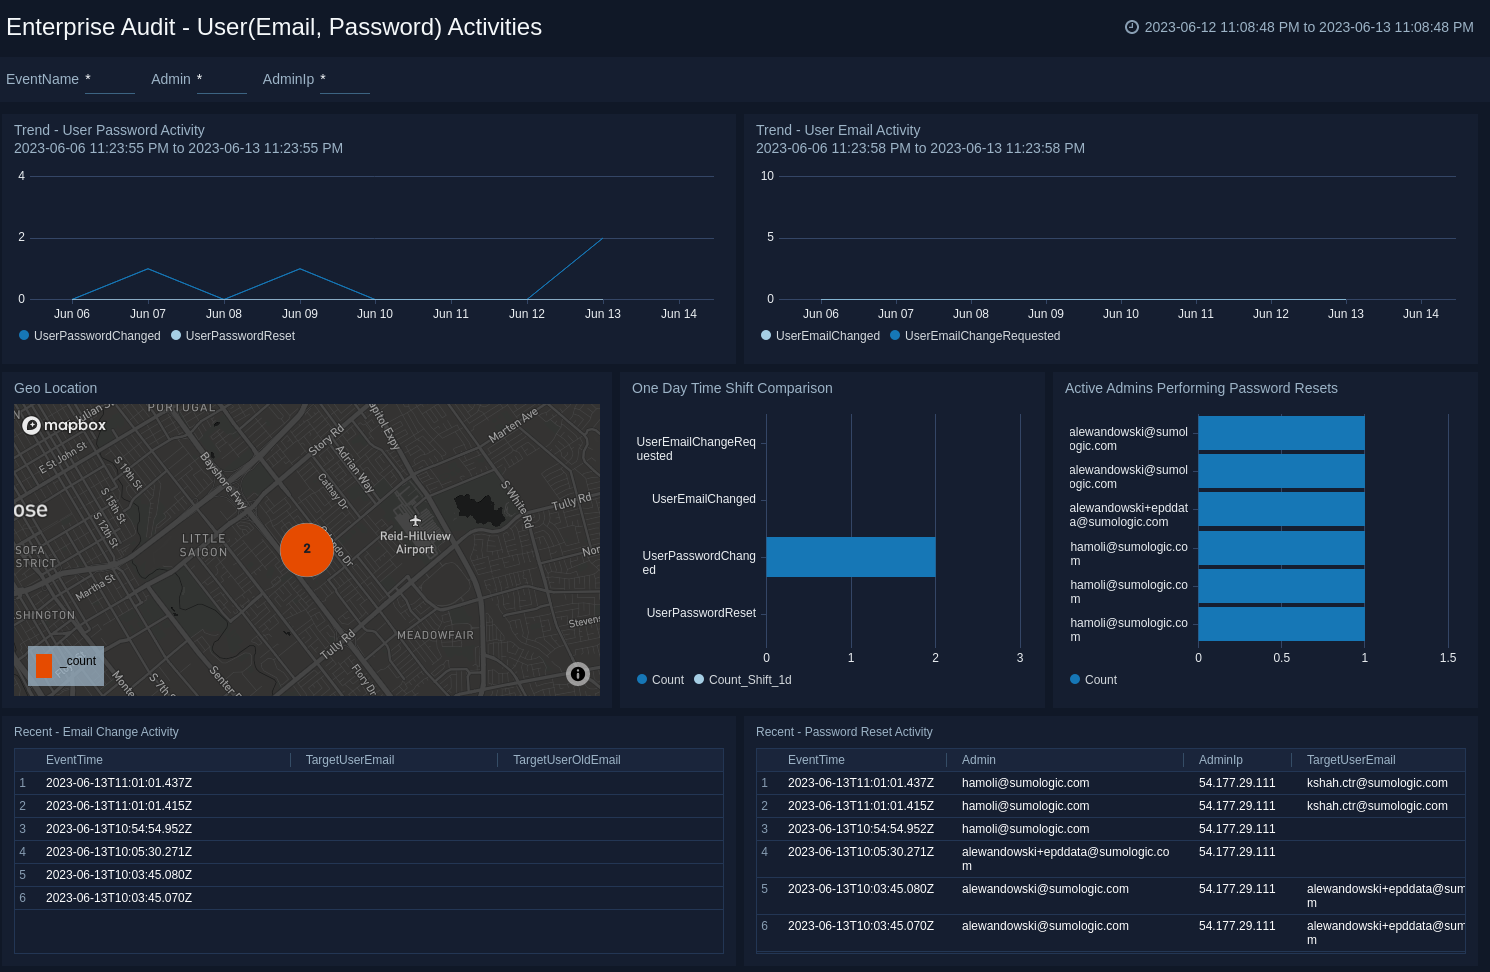Open the AdminIp filter field

click(x=344, y=80)
